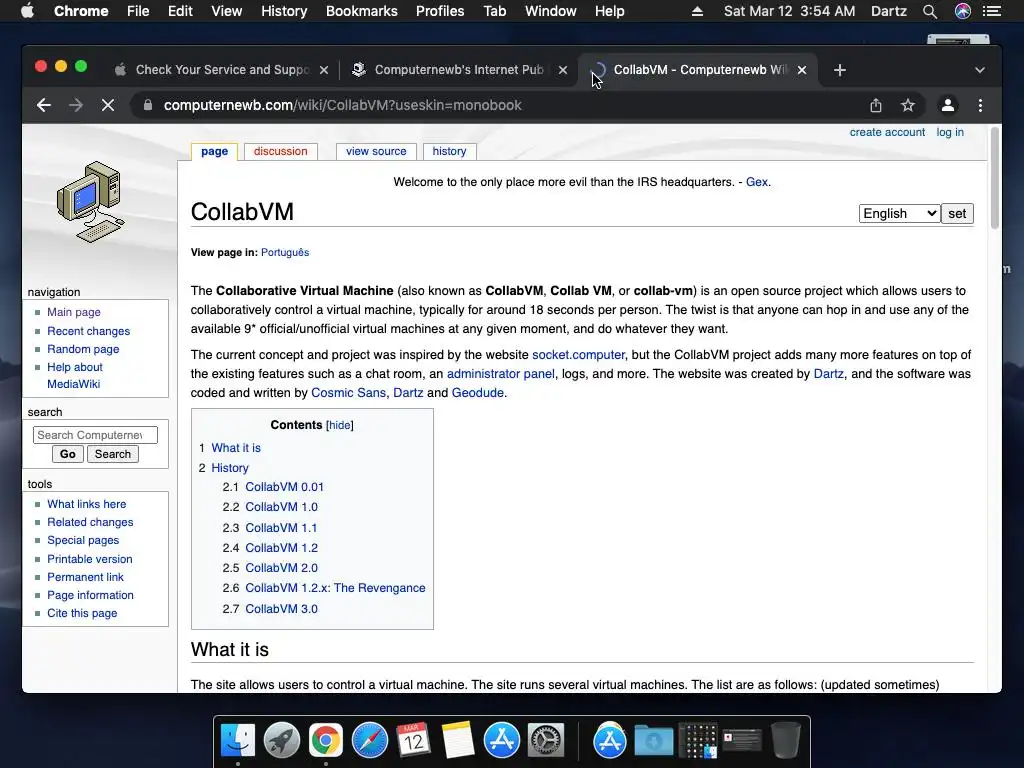Open Chrome three-dot menu
The width and height of the screenshot is (1024, 768).
pyautogui.click(x=980, y=105)
